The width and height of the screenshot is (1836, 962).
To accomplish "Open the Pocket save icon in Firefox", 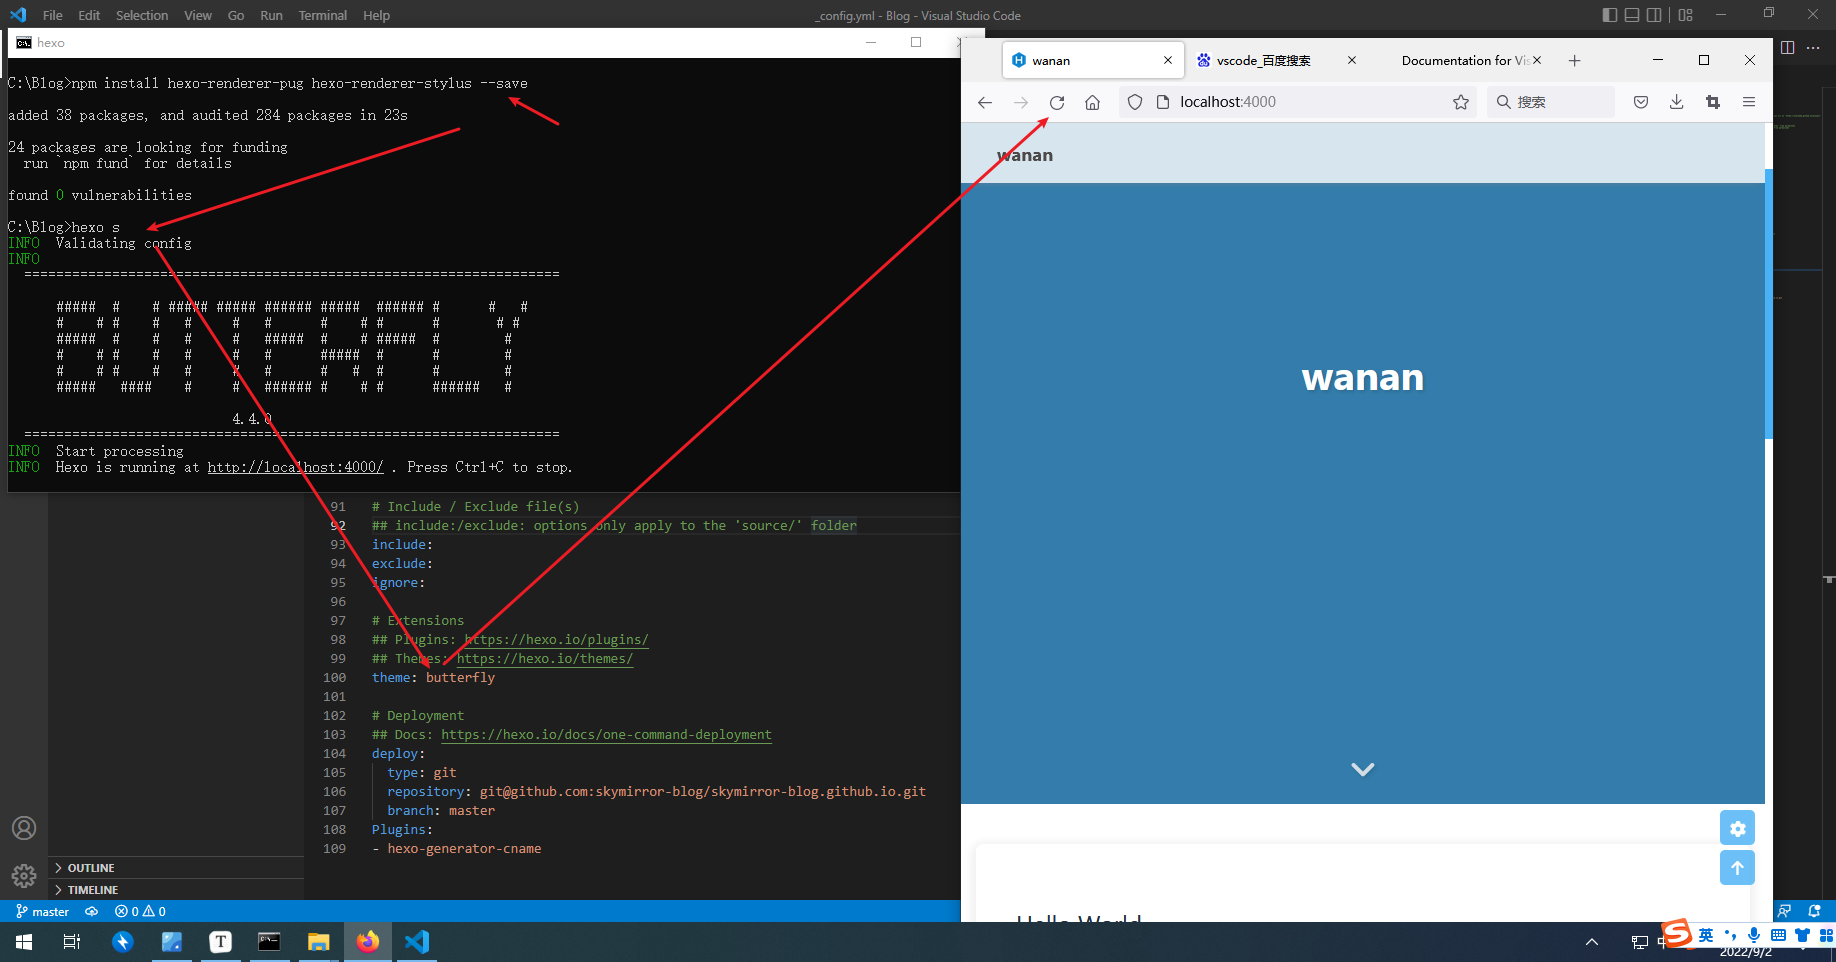I will coord(1641,102).
